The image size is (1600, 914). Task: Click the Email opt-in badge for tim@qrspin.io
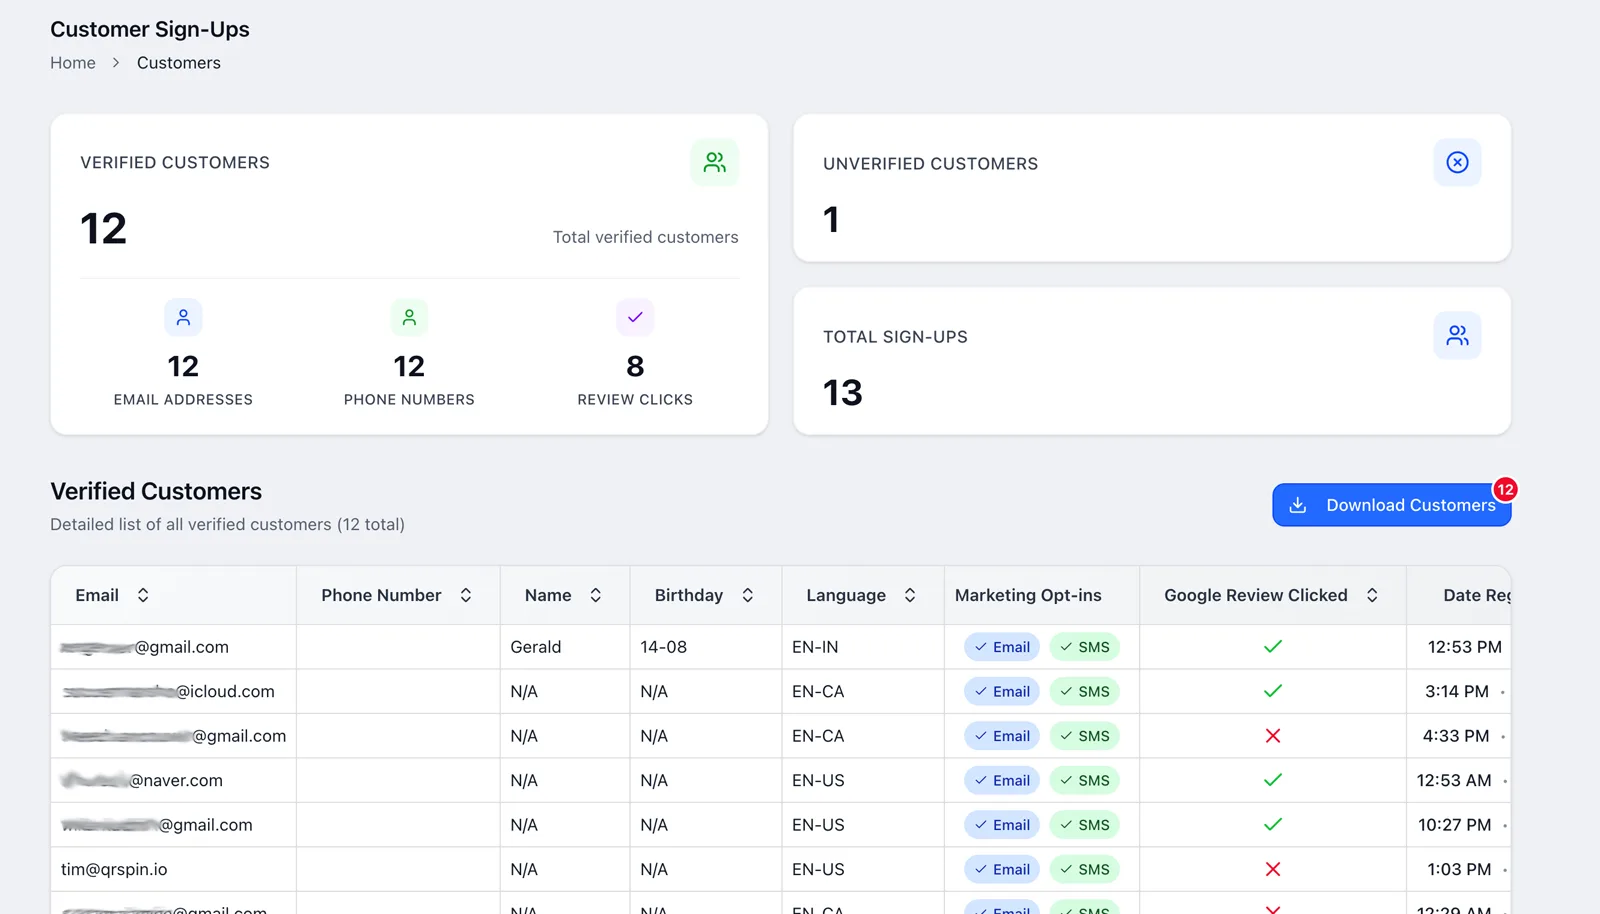pyautogui.click(x=1002, y=870)
